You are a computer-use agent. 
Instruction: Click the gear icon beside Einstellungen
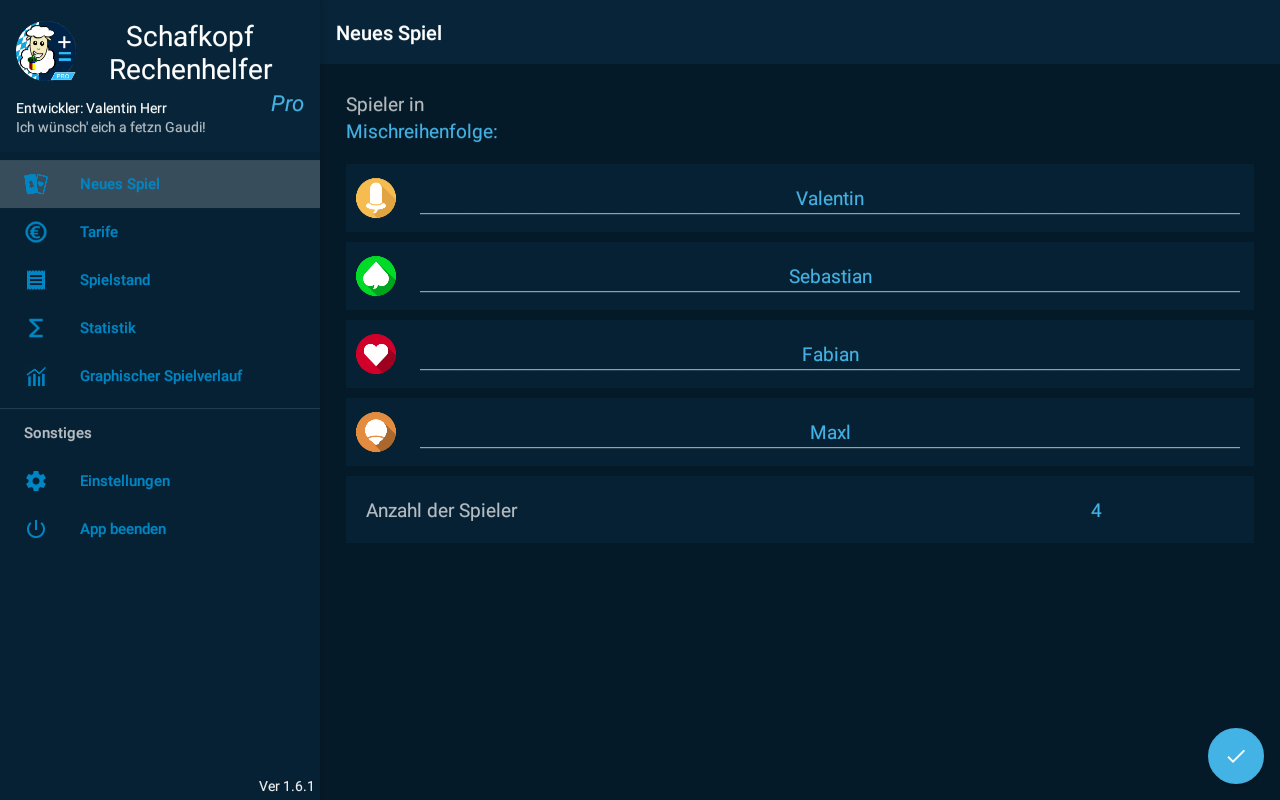[x=36, y=481]
